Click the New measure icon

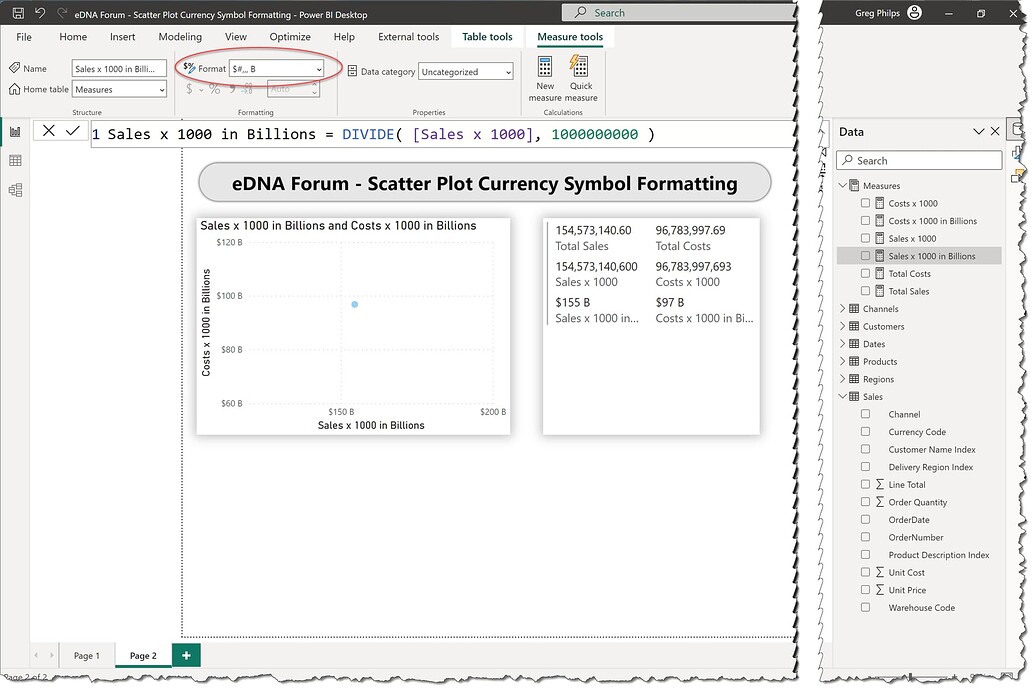pyautogui.click(x=545, y=72)
